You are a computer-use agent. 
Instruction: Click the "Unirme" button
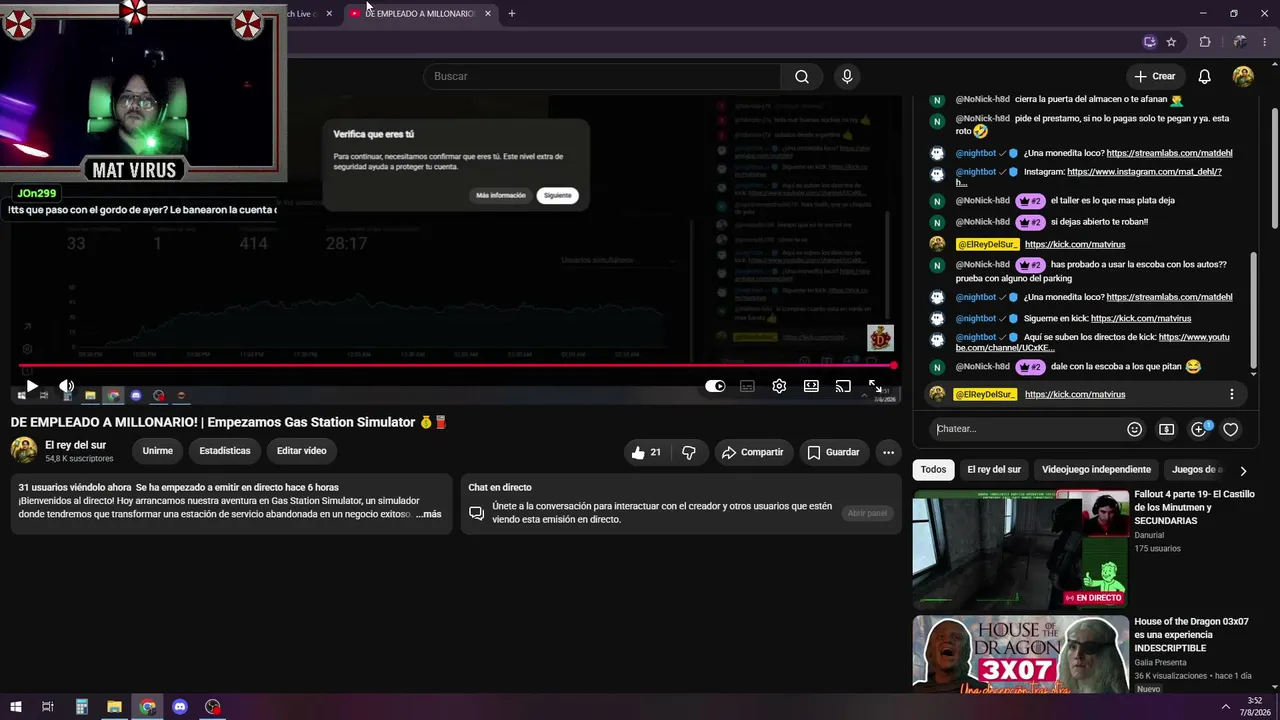[x=158, y=451]
